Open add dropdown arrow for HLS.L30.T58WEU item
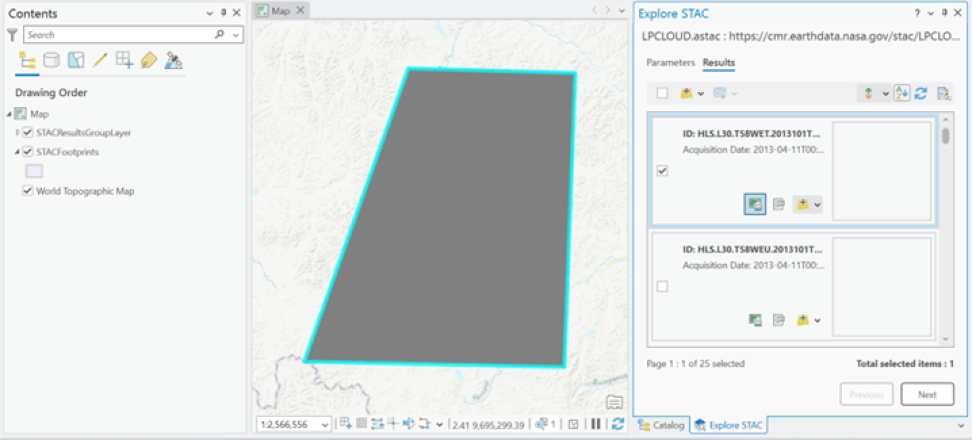 [818, 320]
